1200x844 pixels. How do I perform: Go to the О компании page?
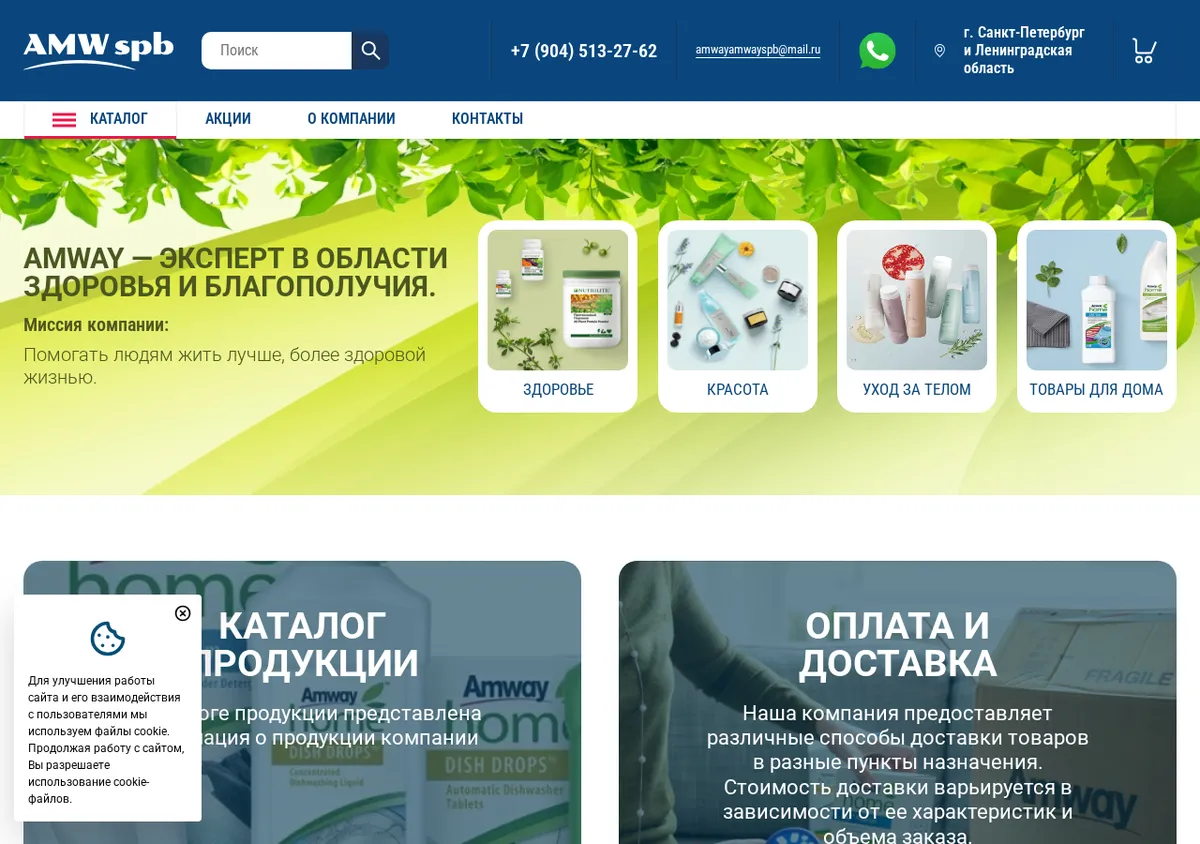(351, 119)
